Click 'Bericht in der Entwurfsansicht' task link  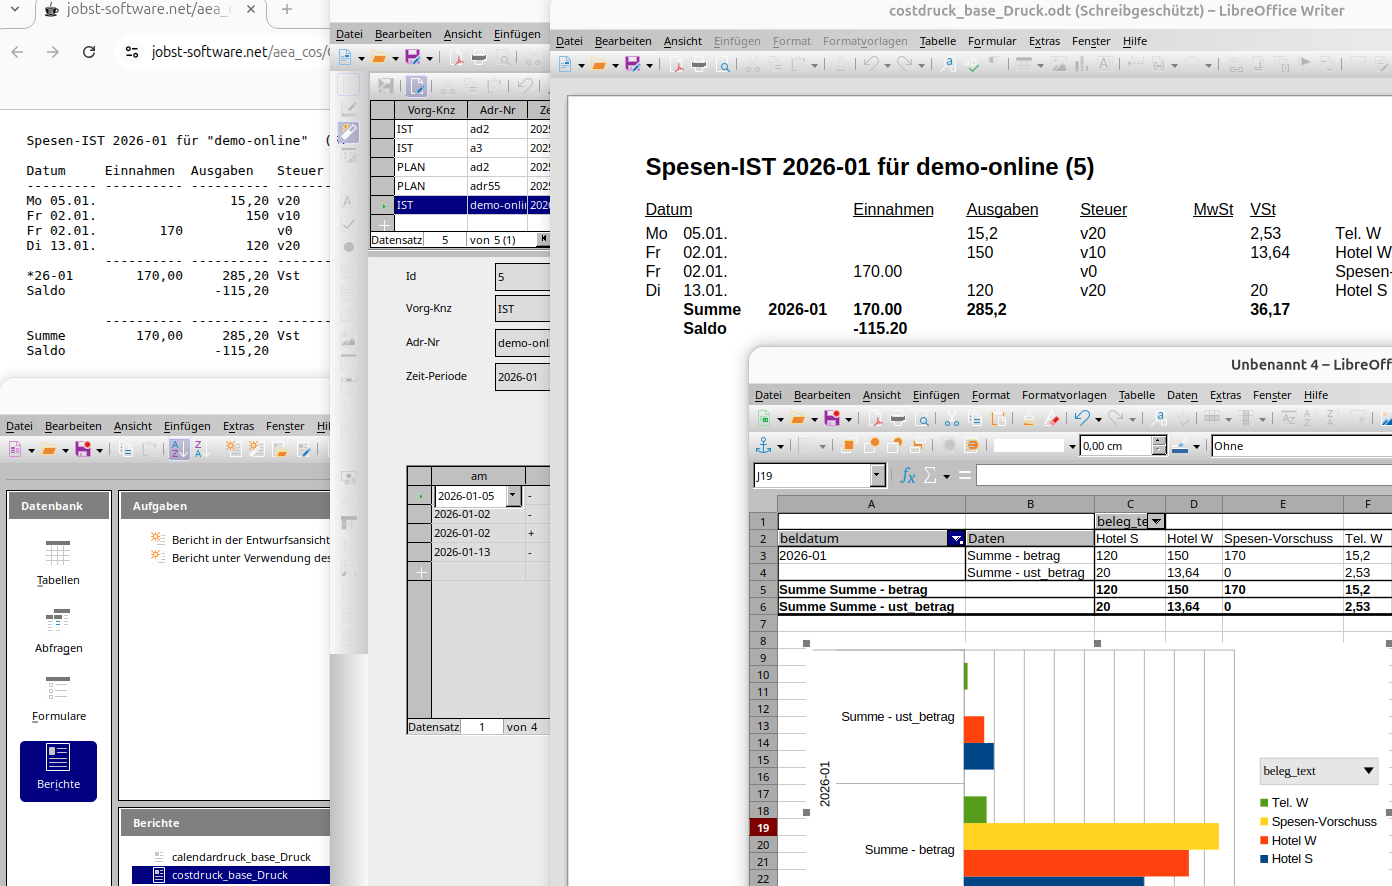click(250, 540)
